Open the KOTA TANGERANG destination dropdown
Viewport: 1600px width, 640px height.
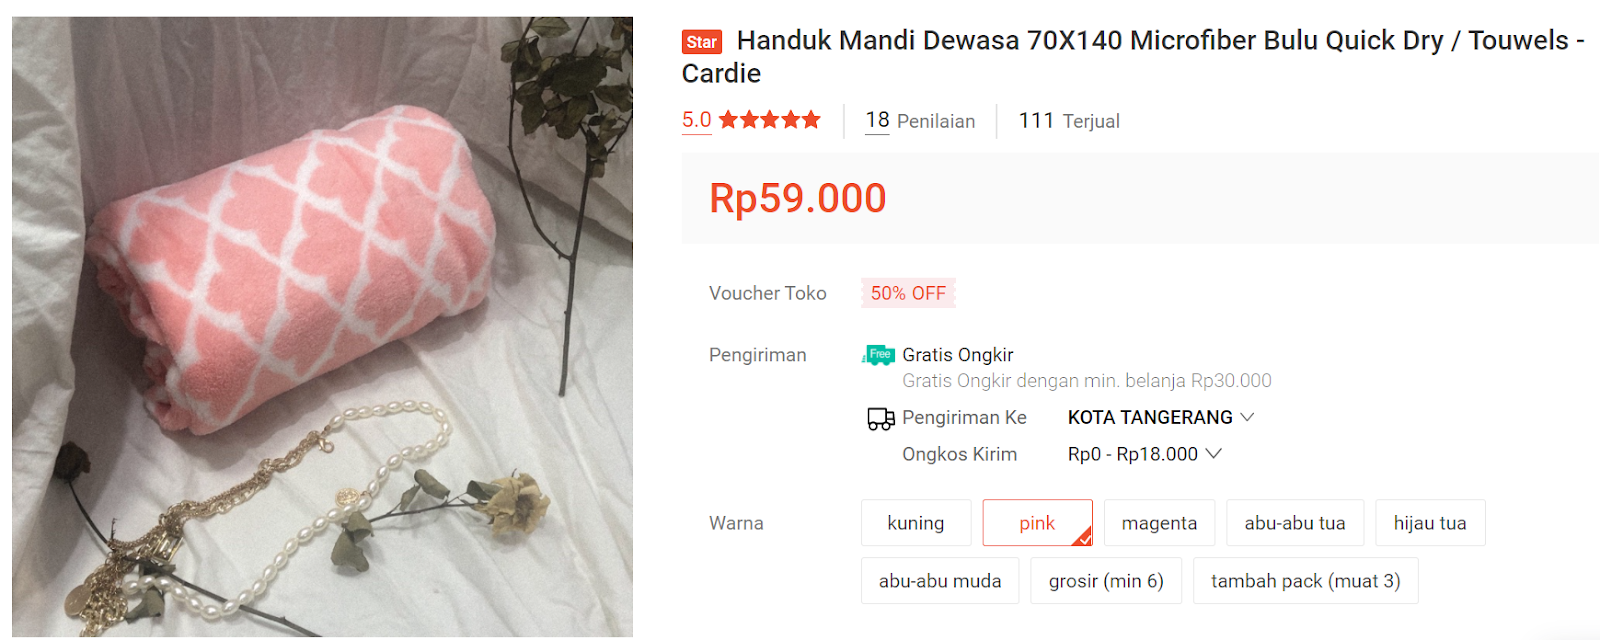click(x=1160, y=417)
